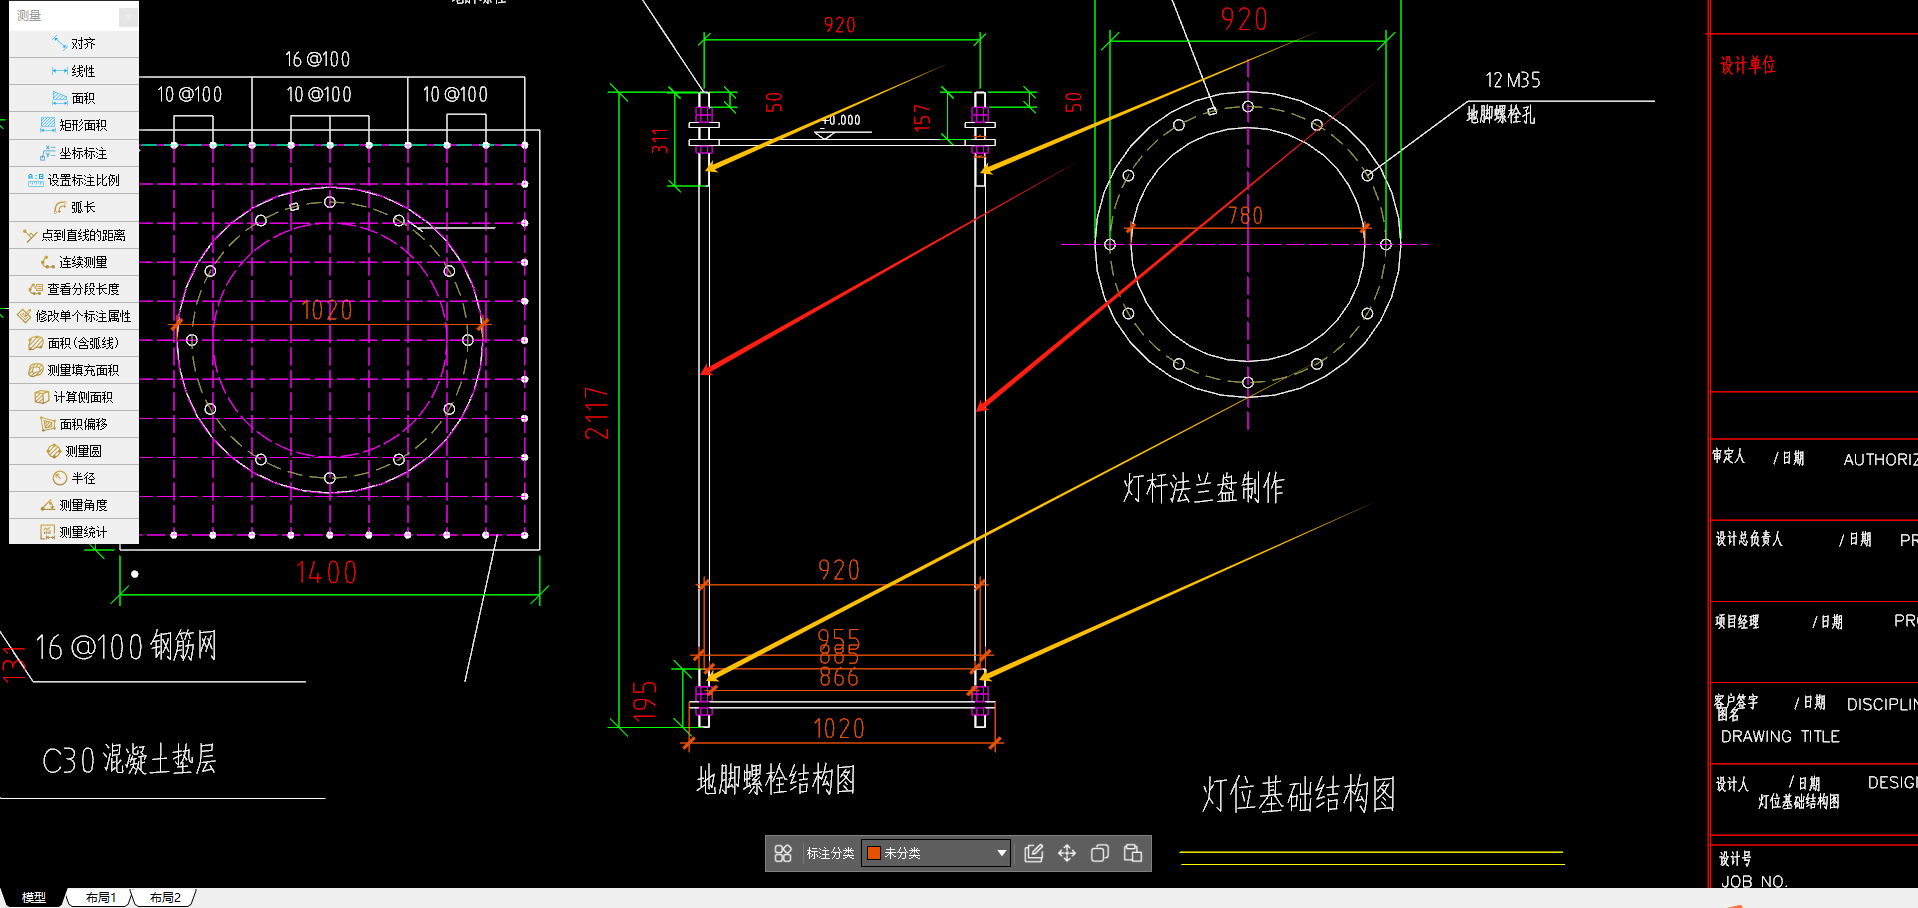Pick 计算侧面积 side area calculation
This screenshot has height=908, width=1918.
(74, 397)
